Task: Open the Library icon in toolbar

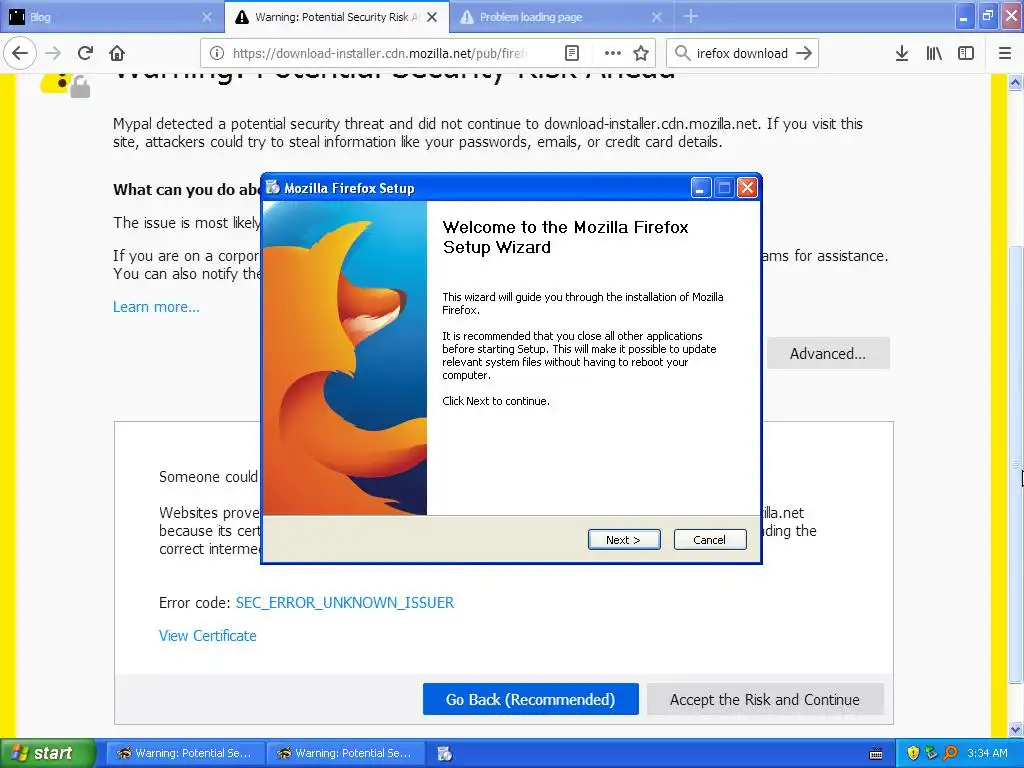Action: point(934,54)
